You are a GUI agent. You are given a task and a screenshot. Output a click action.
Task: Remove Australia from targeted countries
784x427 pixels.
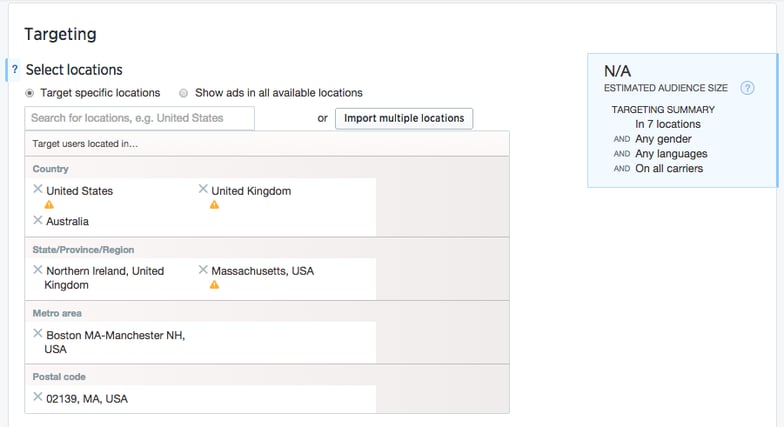[38, 220]
